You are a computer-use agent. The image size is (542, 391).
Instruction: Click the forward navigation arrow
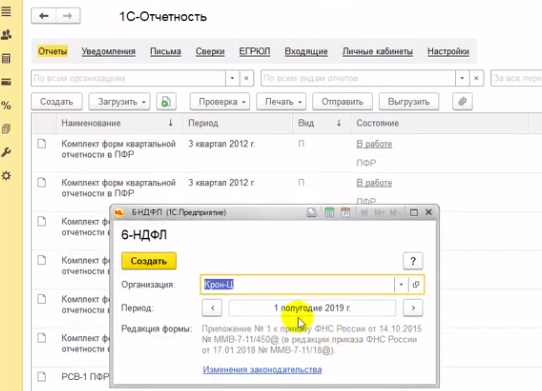[x=68, y=16]
